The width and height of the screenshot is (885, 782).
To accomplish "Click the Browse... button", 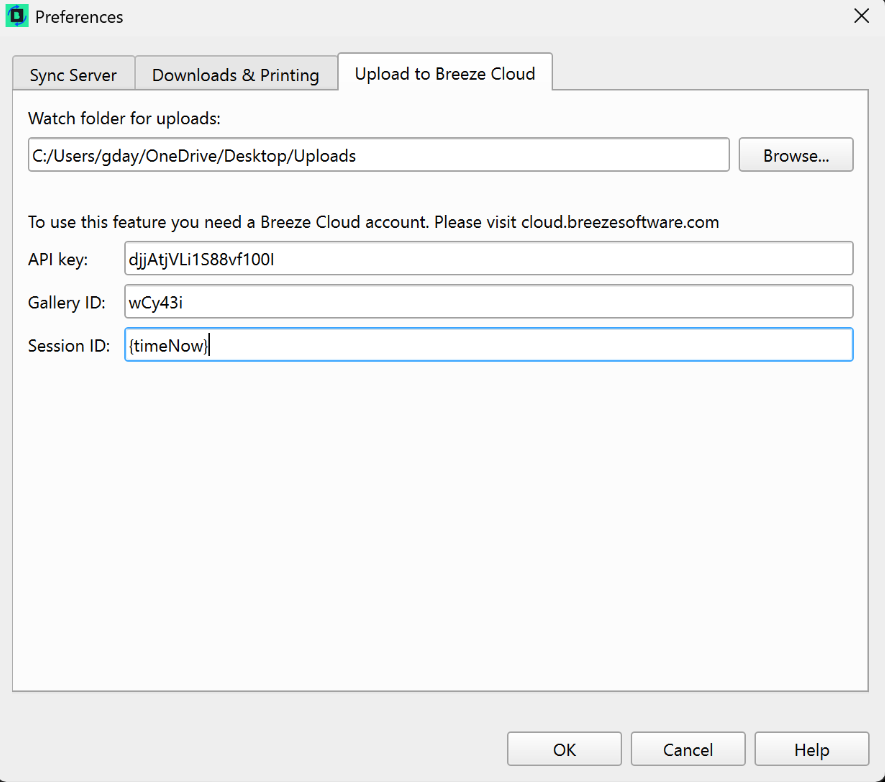I will click(x=796, y=155).
